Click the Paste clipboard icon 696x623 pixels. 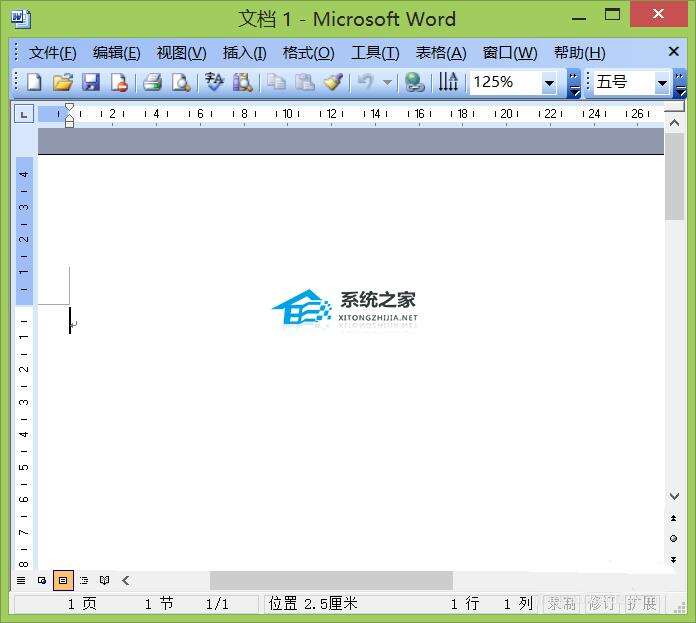(305, 82)
